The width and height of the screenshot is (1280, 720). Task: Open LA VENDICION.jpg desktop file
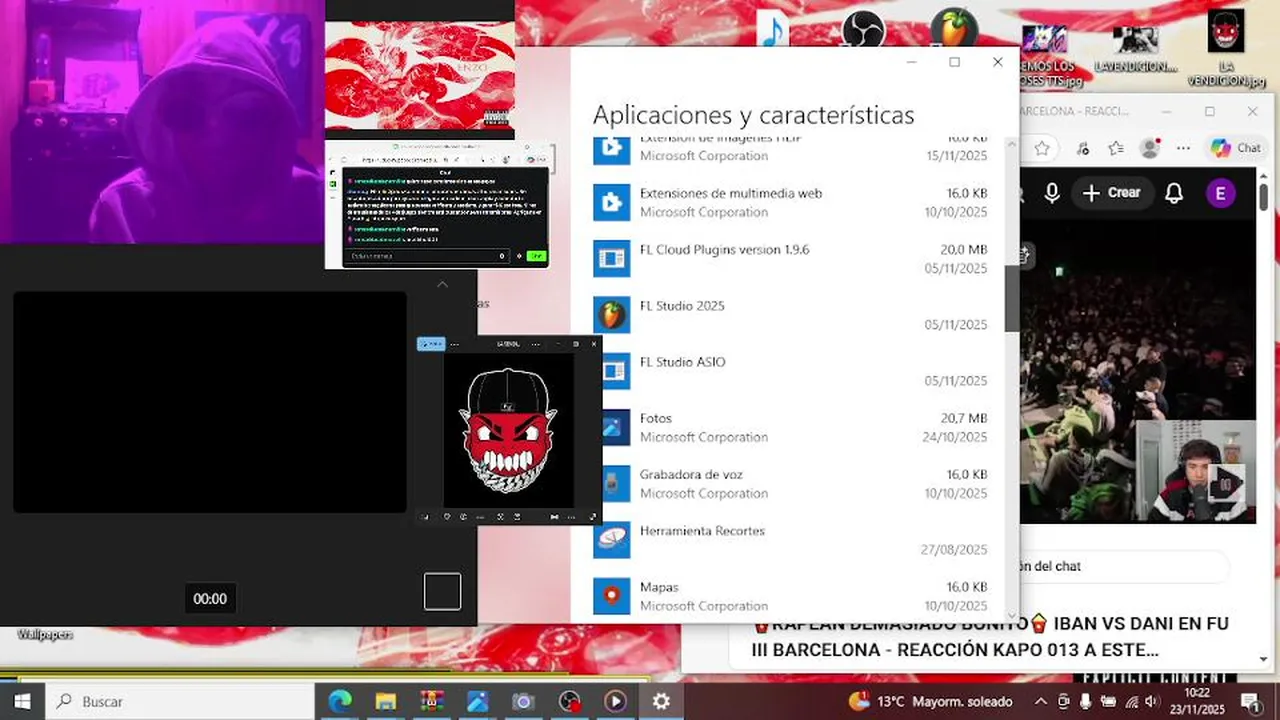(x=1226, y=45)
